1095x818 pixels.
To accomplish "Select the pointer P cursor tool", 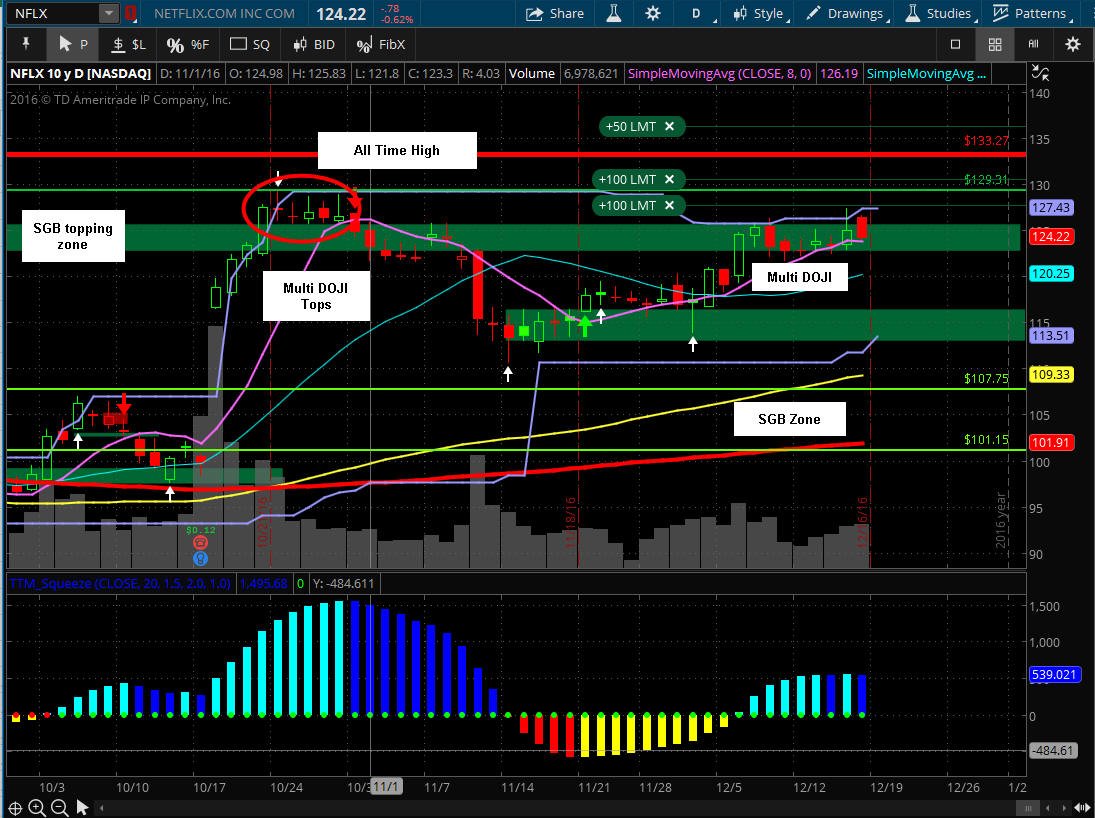I will (73, 44).
